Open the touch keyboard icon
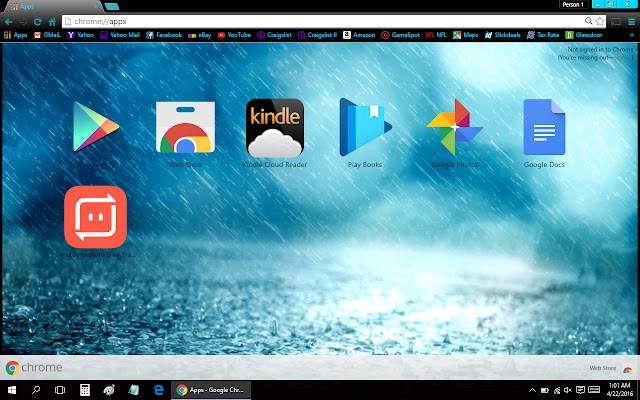This screenshot has height=400, width=640. point(594,390)
